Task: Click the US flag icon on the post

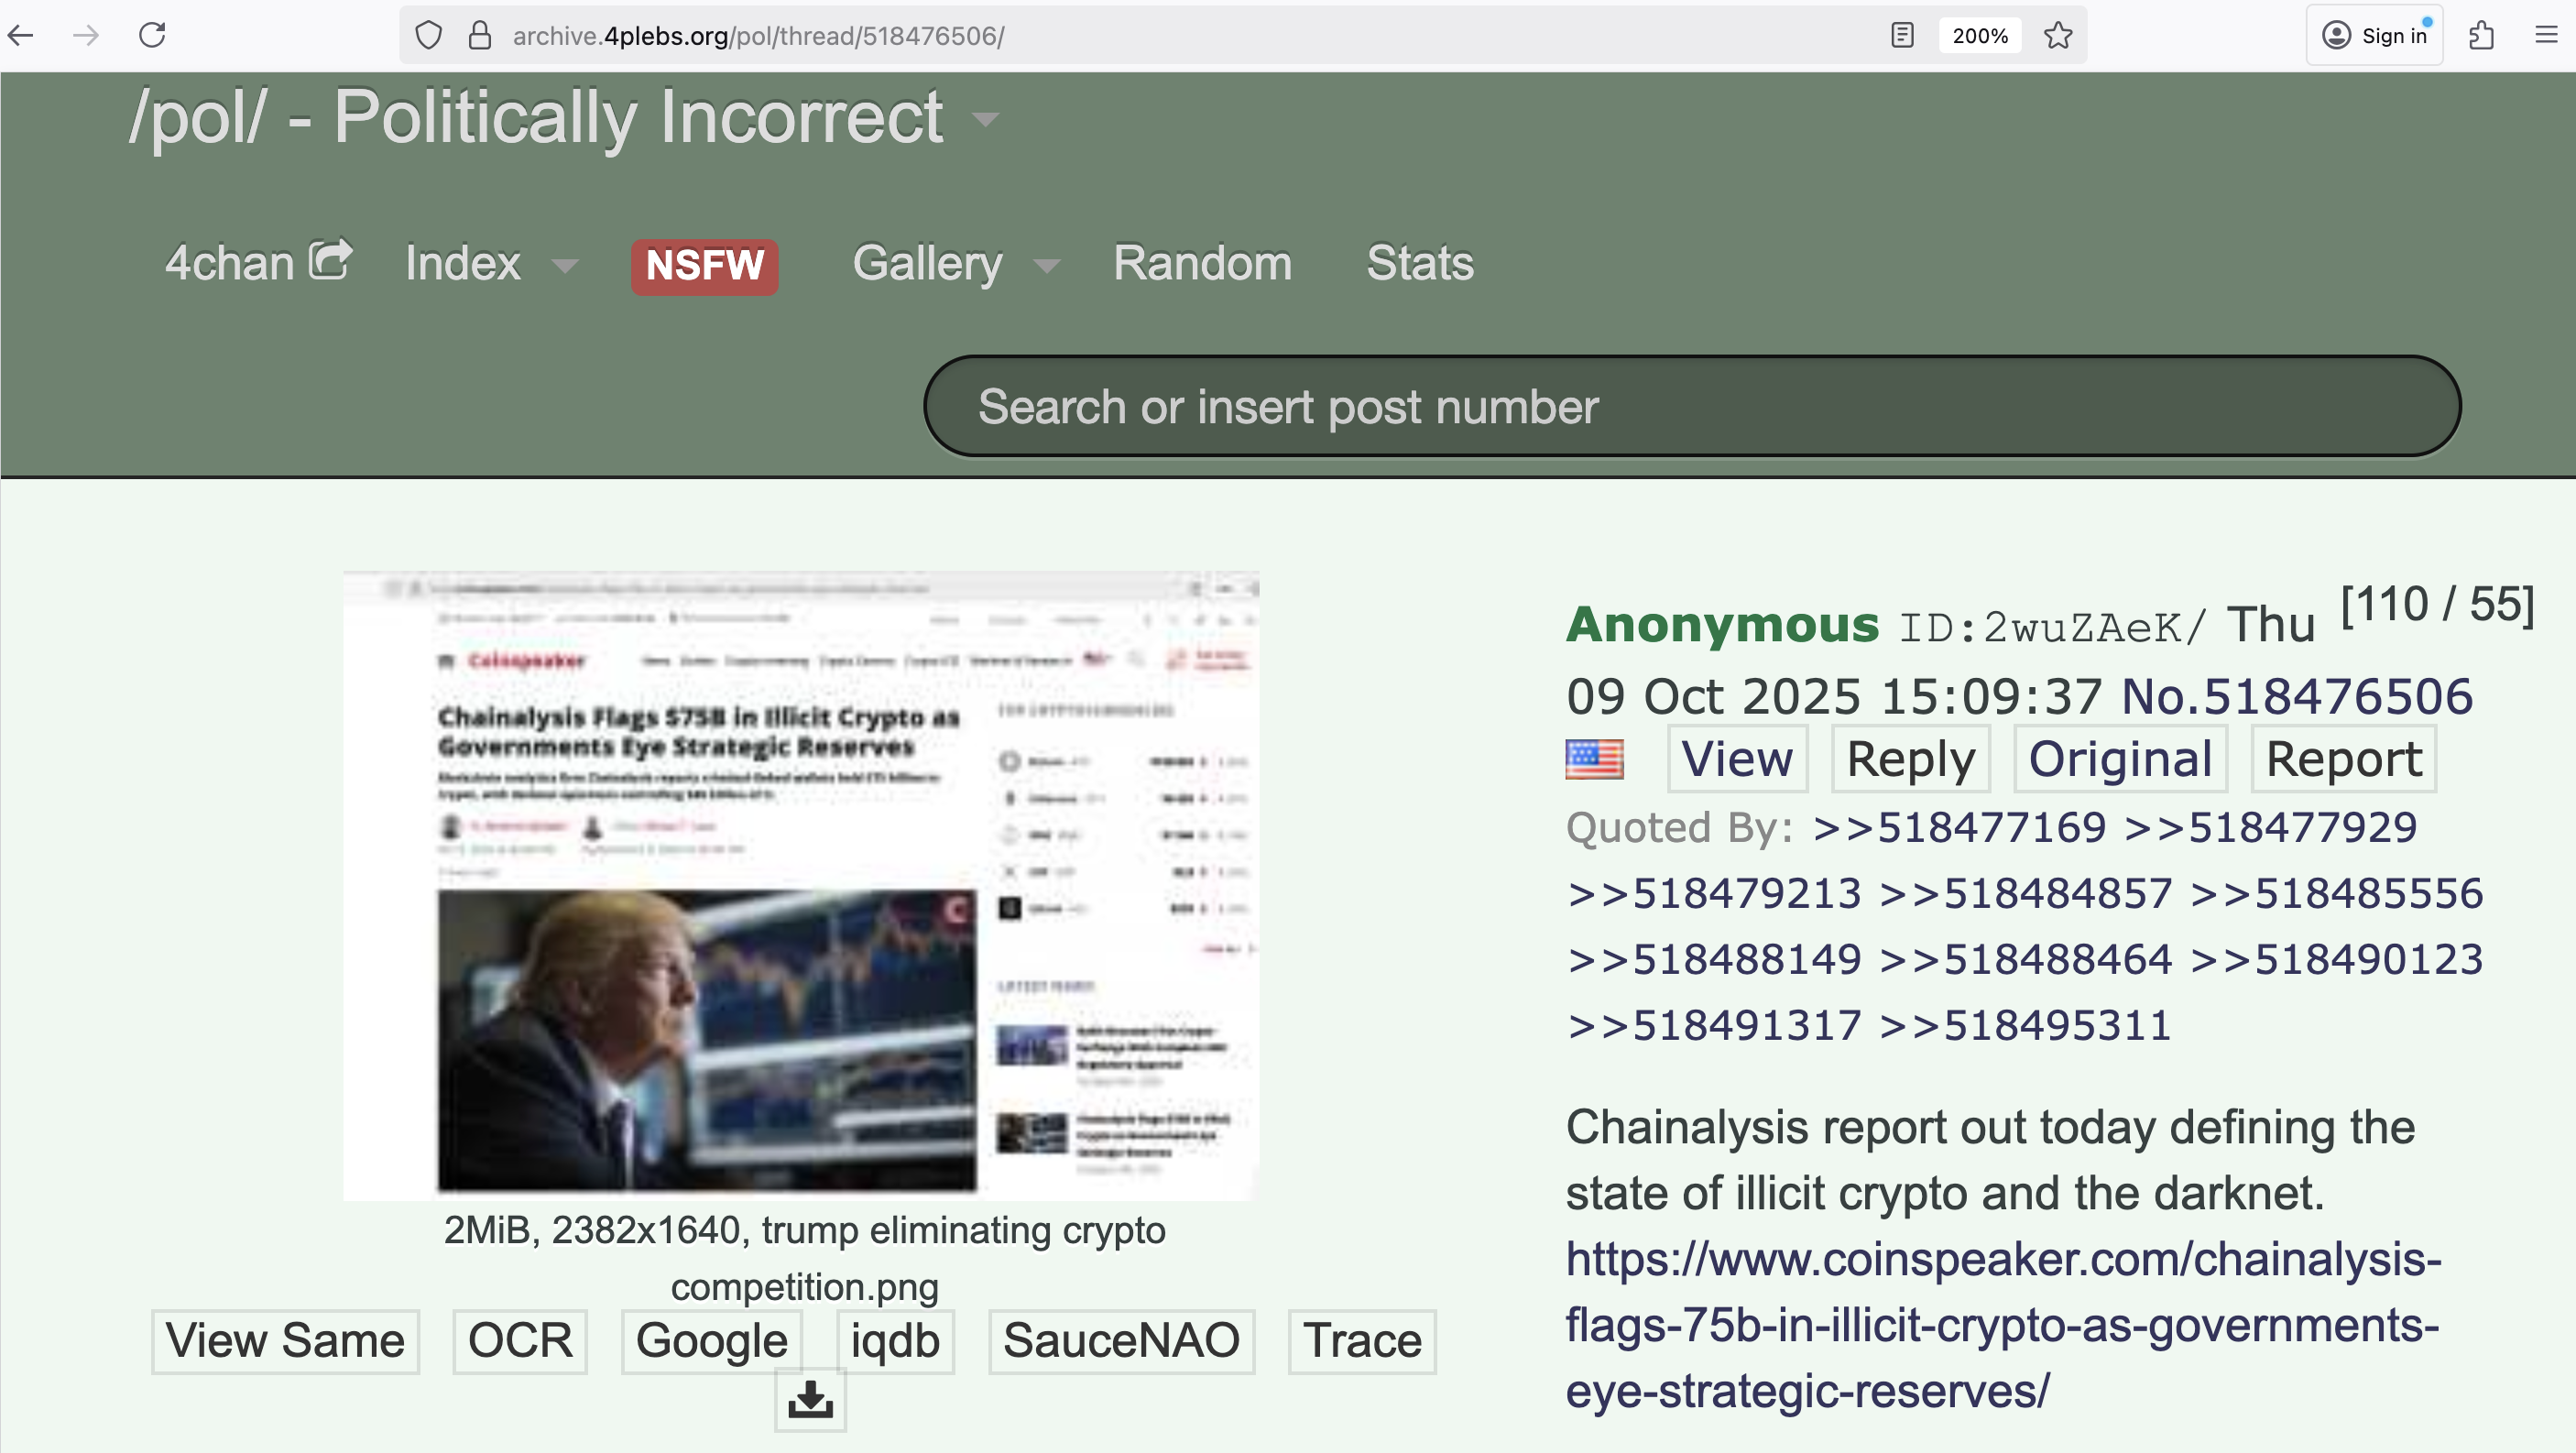Action: 1594,759
